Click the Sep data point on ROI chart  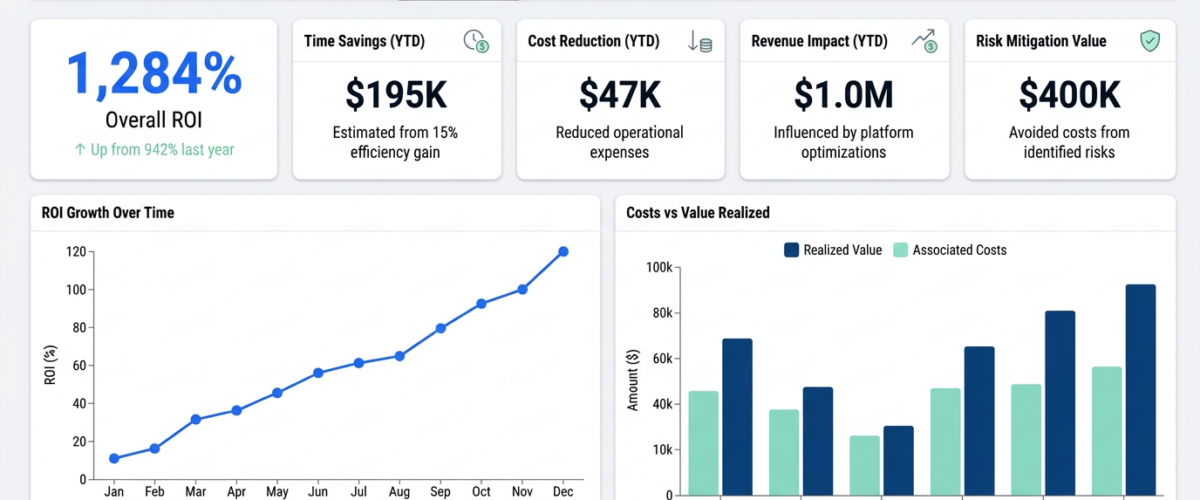point(441,328)
